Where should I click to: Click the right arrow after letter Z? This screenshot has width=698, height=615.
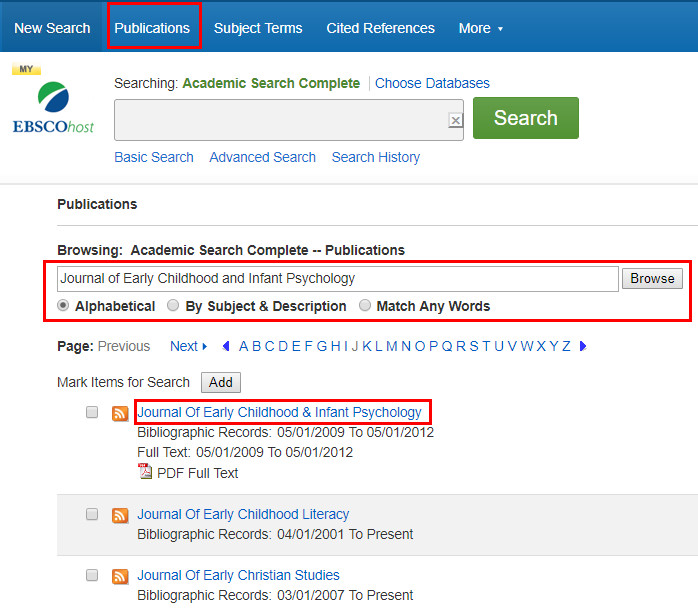pyautogui.click(x=583, y=346)
